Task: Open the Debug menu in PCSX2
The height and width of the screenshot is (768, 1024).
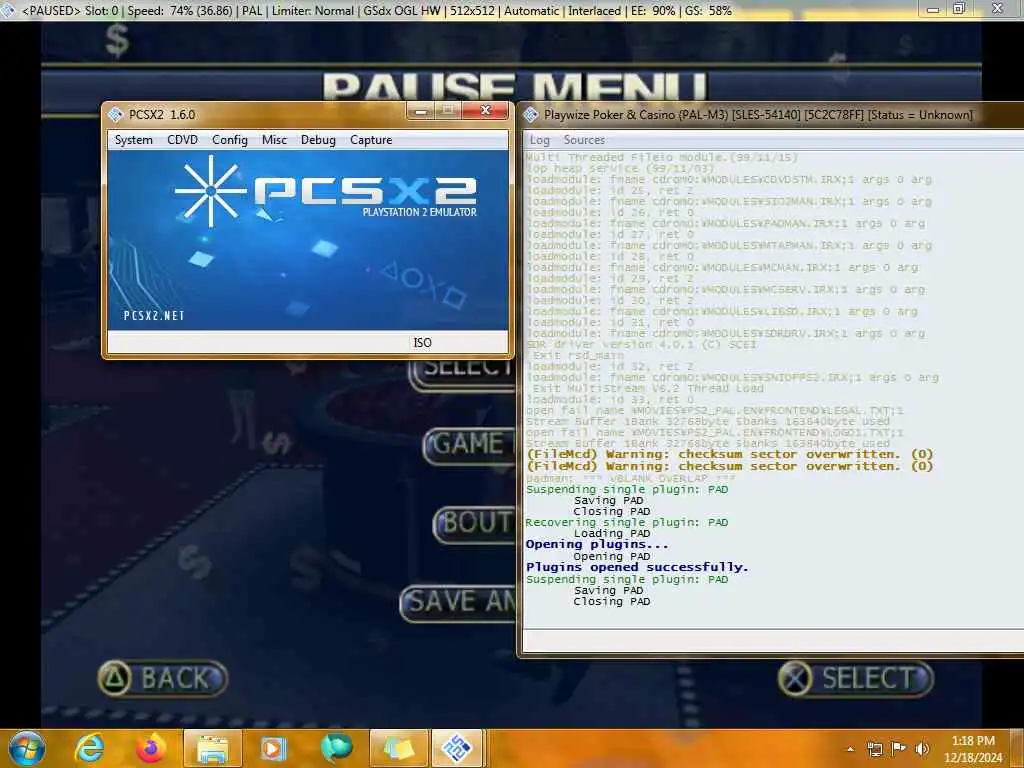Action: coord(318,140)
